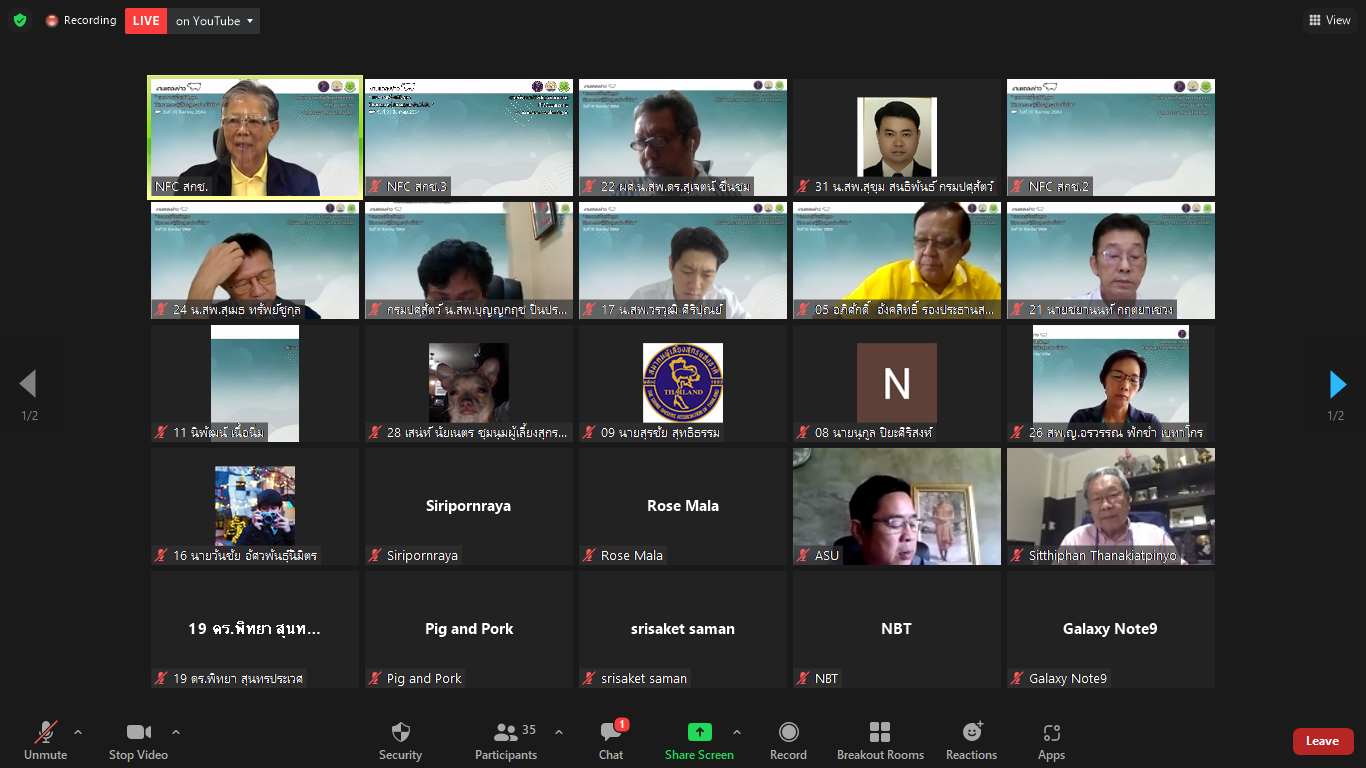Start recording with the Record icon
1366x768 pixels.
coord(788,741)
